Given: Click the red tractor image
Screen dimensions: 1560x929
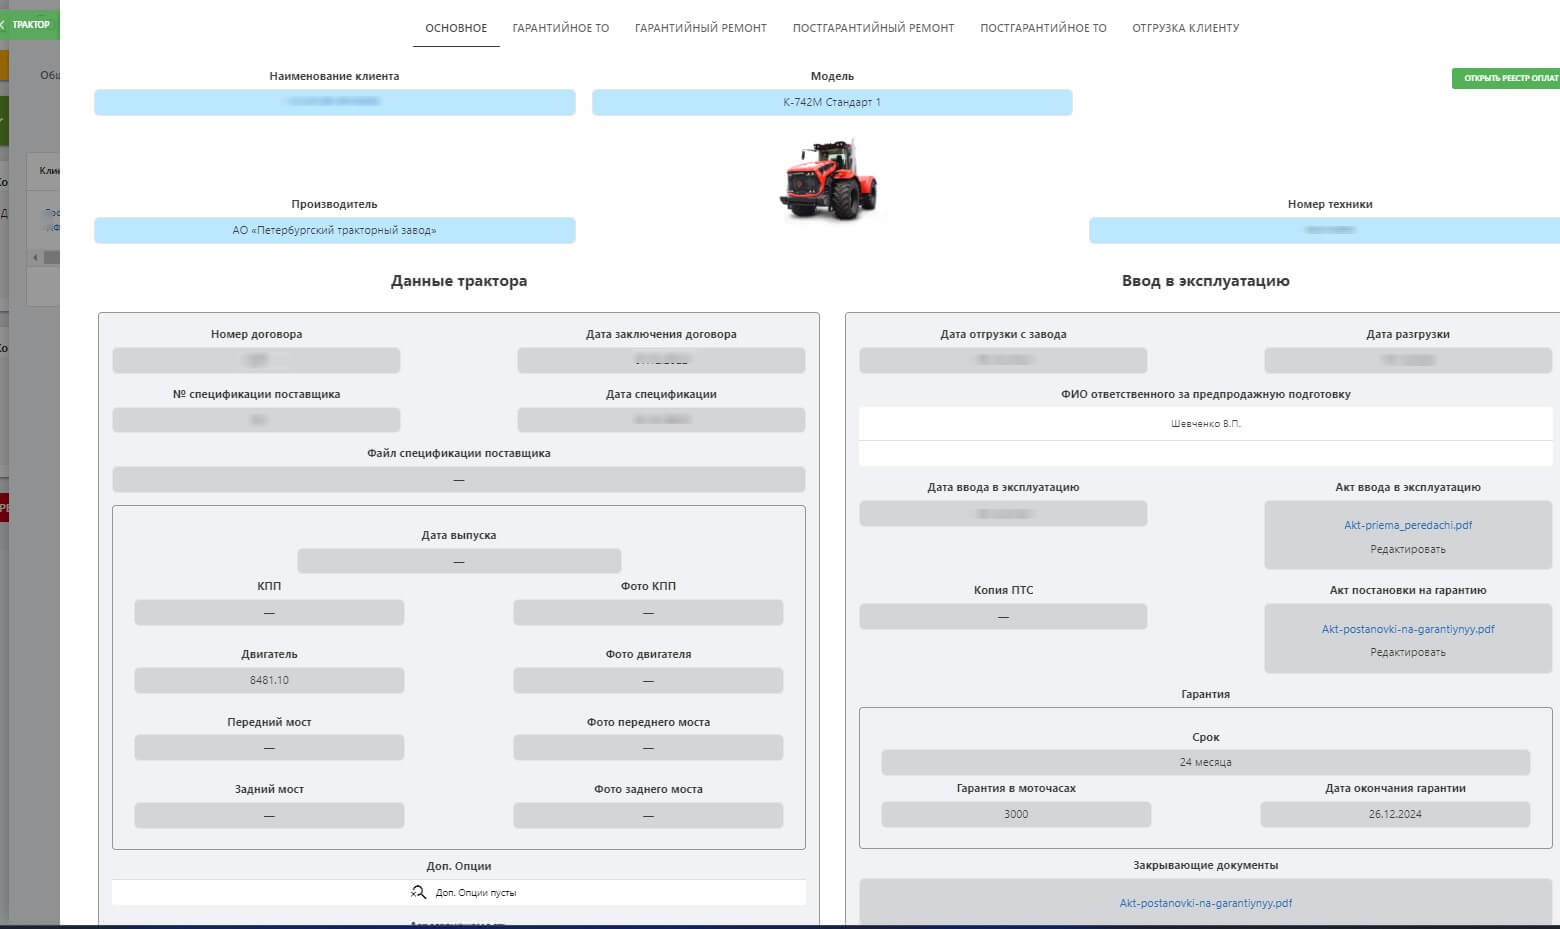Looking at the screenshot, I should coord(829,180).
